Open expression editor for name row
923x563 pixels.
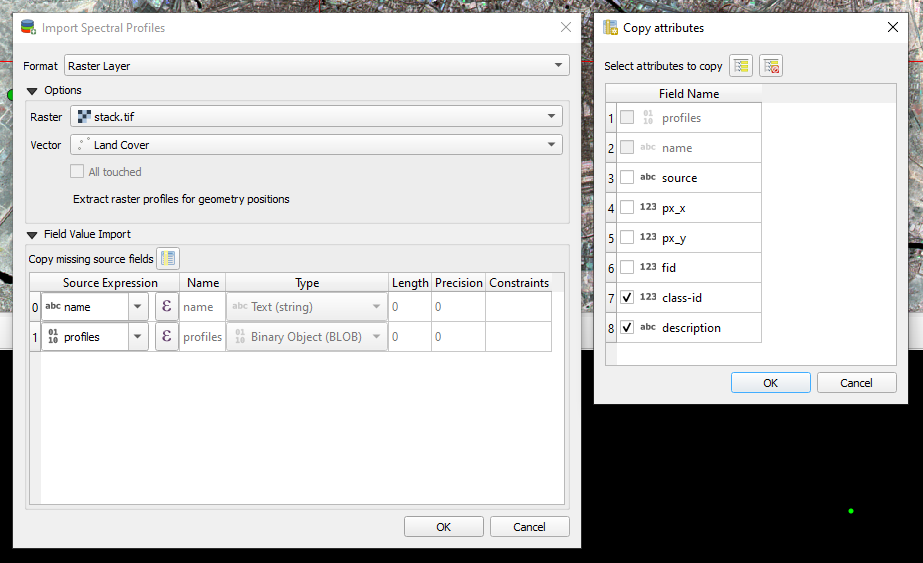tap(166, 307)
